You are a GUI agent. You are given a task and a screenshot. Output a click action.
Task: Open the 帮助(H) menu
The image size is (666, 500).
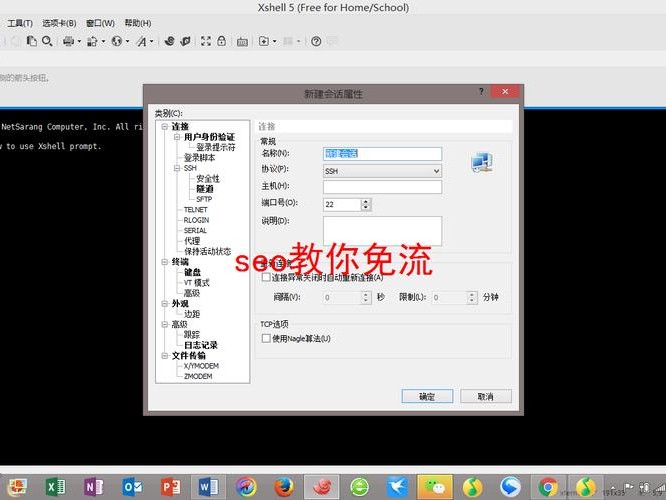click(x=138, y=23)
